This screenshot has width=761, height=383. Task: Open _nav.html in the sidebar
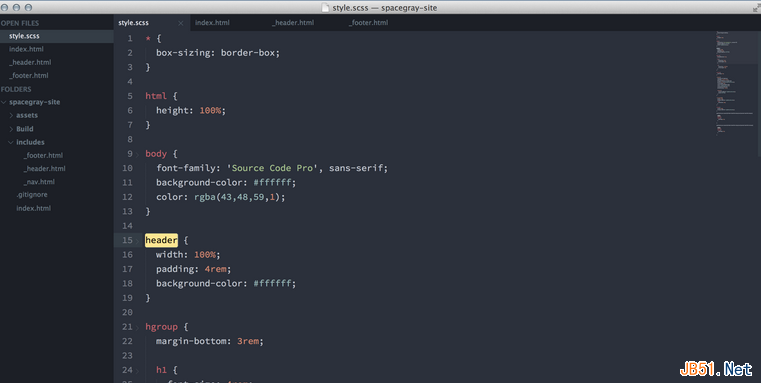[x=39, y=182]
